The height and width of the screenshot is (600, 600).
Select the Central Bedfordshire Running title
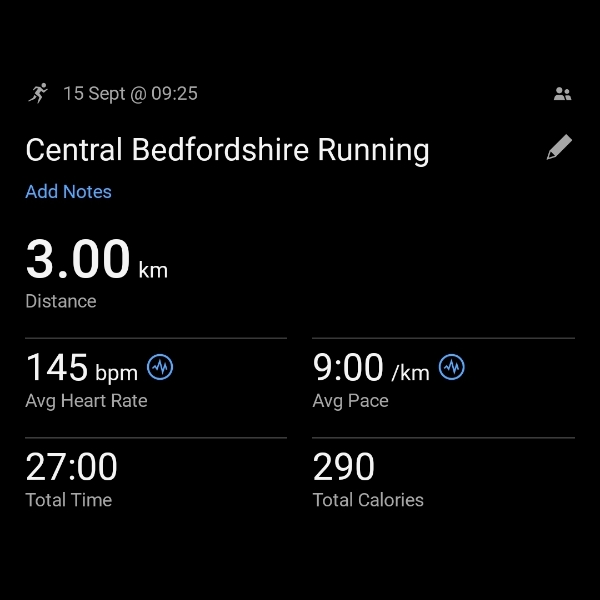pyautogui.click(x=227, y=150)
